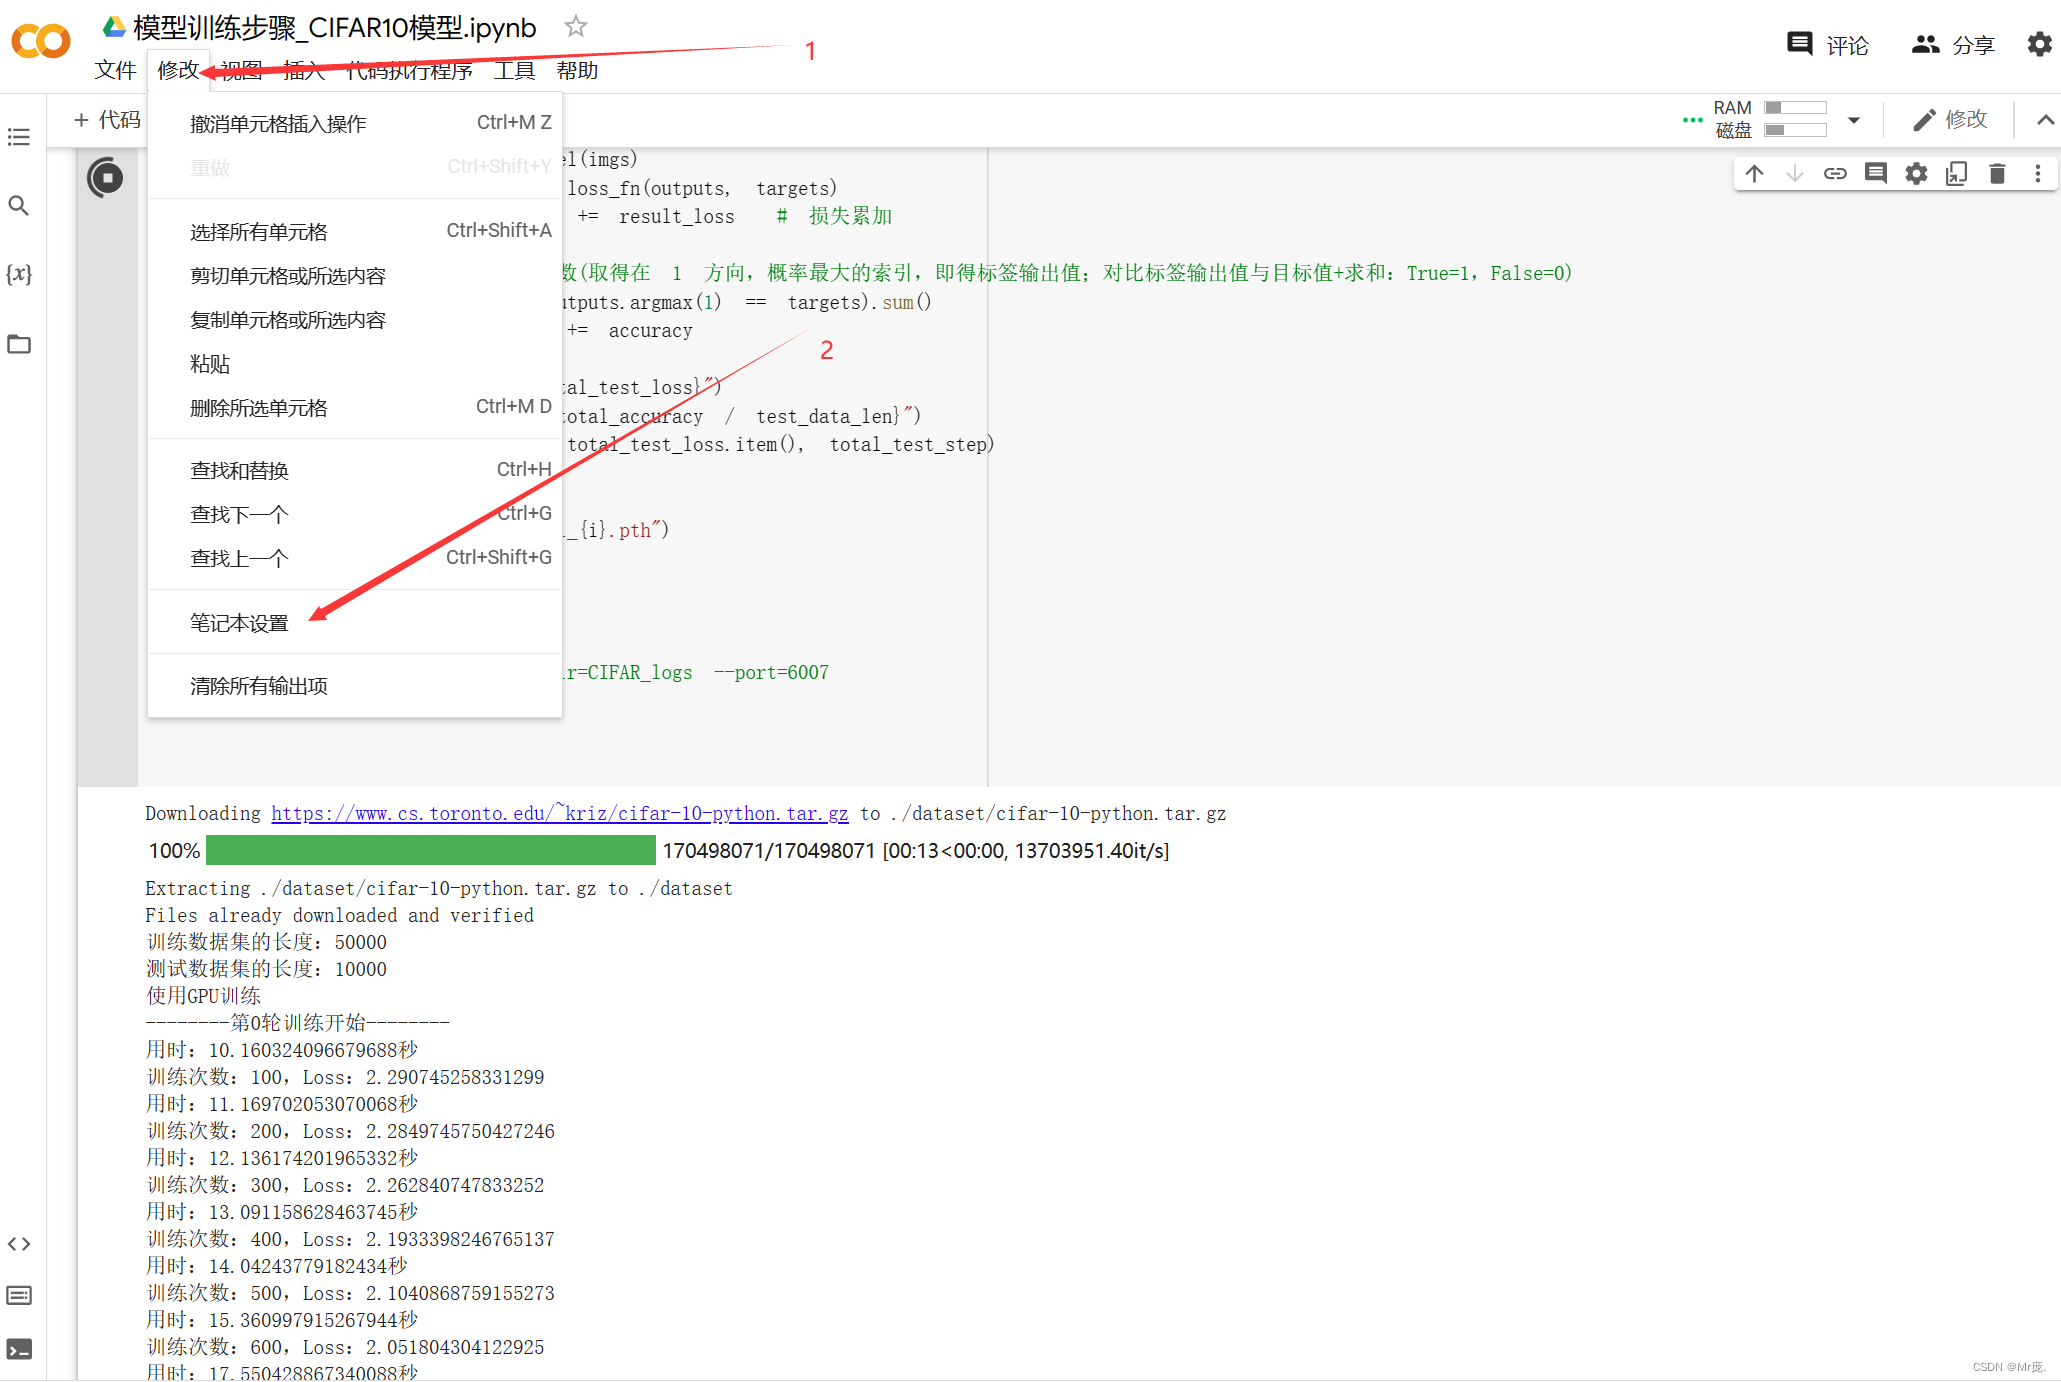Click the 磁盘 disk usage bar
The height and width of the screenshot is (1382, 2061).
pos(1795,130)
